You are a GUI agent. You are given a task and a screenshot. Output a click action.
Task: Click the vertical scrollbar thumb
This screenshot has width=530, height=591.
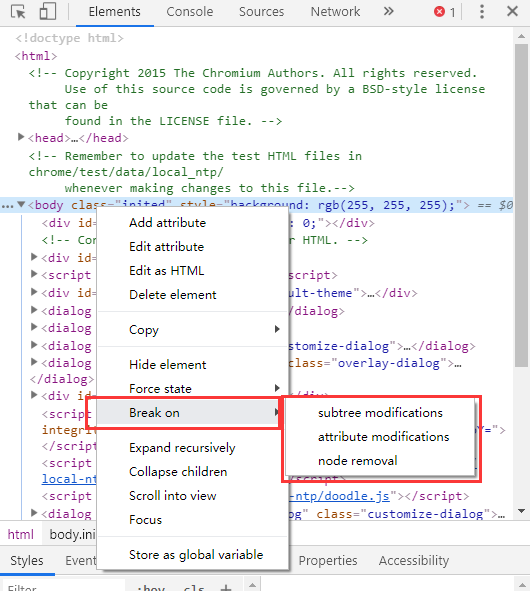[x=522, y=205]
